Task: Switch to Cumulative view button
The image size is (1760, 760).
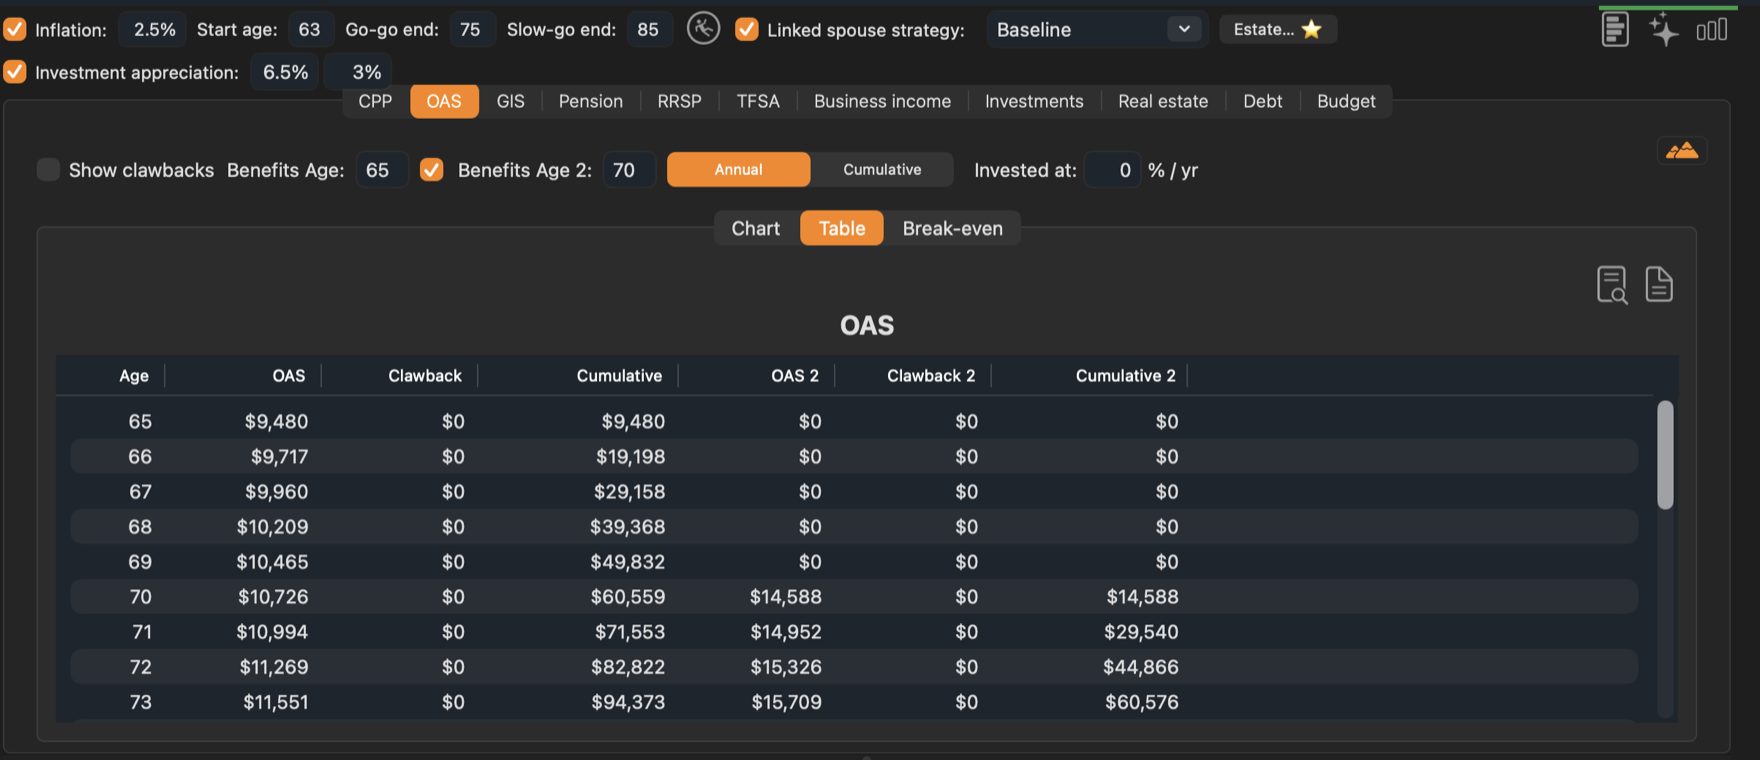Action: click(882, 169)
